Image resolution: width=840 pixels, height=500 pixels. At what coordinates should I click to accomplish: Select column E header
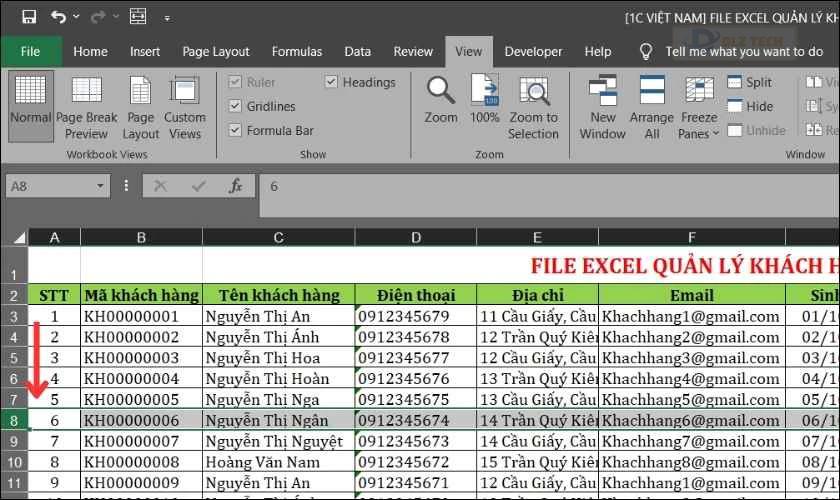click(537, 237)
